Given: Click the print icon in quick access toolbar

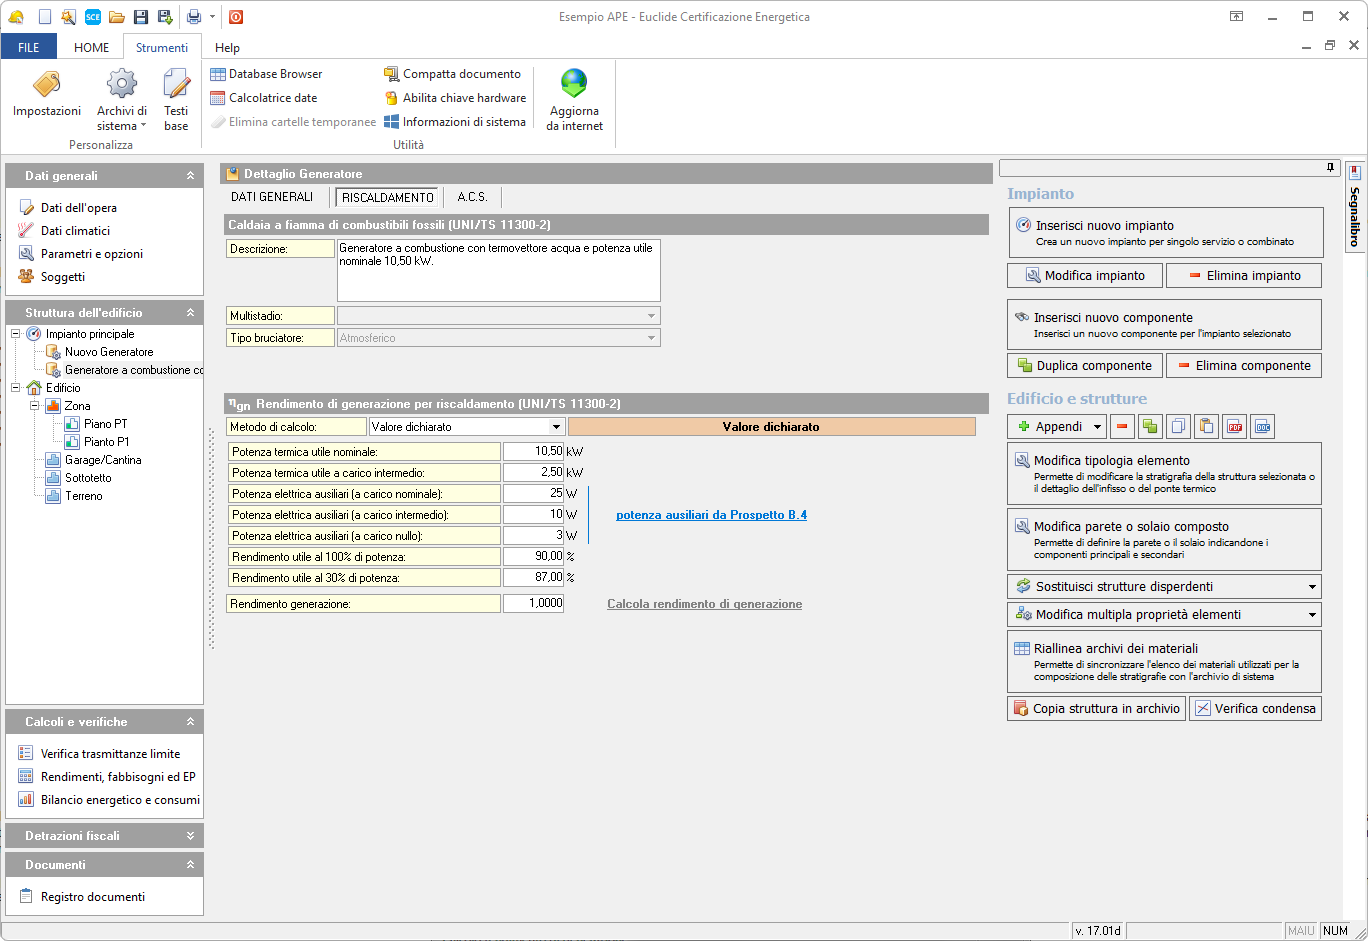Looking at the screenshot, I should 194,17.
